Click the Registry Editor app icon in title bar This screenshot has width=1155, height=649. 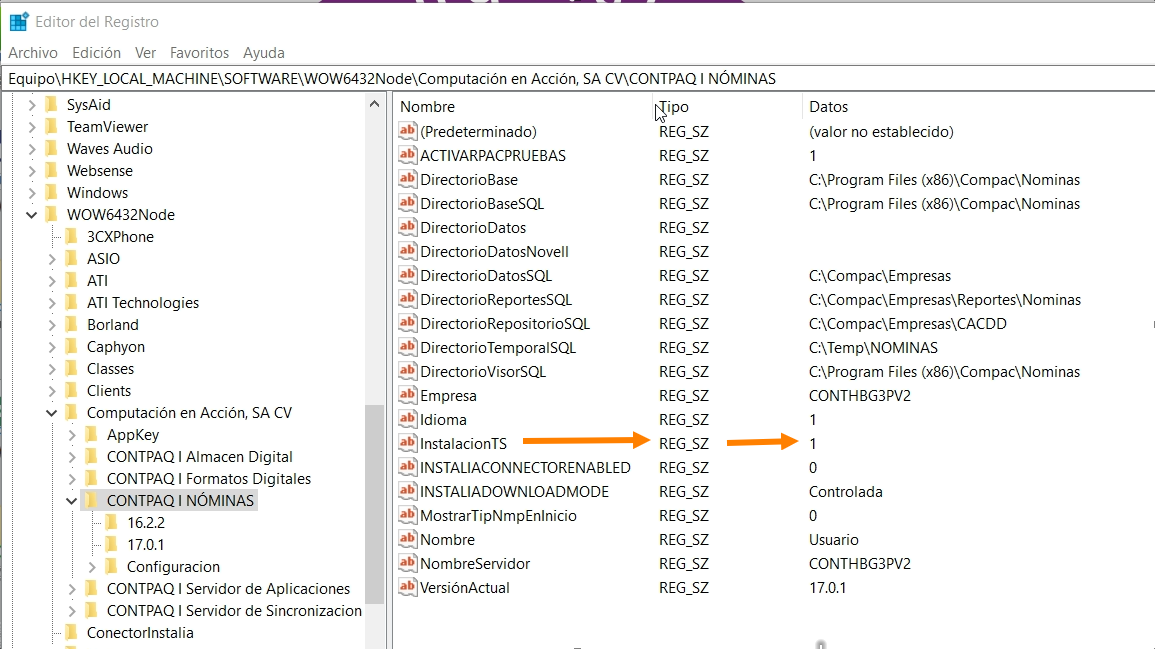coord(18,22)
